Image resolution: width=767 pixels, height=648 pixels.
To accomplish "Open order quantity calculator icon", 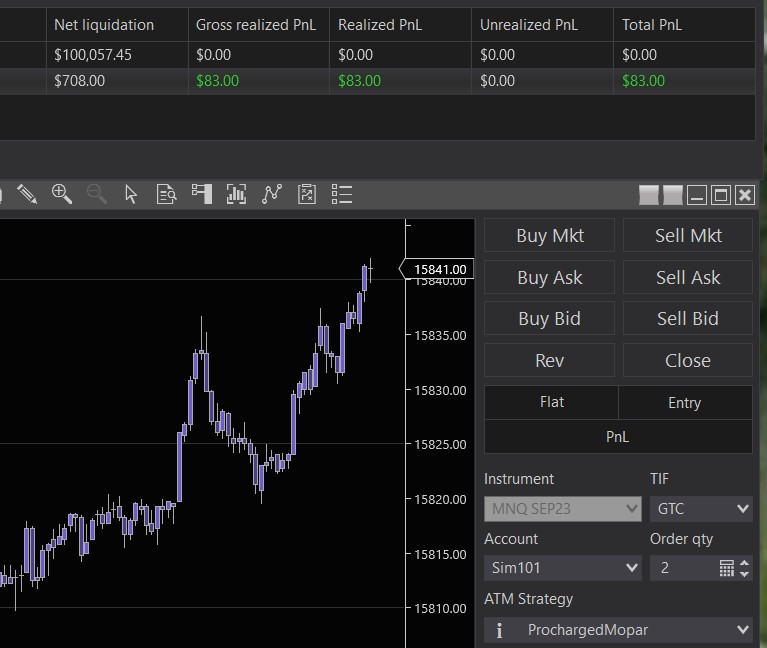I will click(x=727, y=568).
